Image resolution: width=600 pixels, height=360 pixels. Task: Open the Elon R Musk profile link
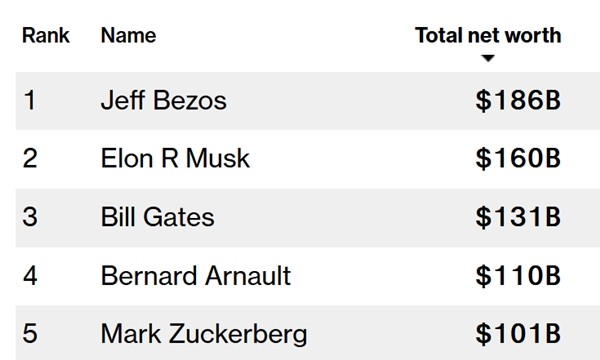tap(175, 158)
